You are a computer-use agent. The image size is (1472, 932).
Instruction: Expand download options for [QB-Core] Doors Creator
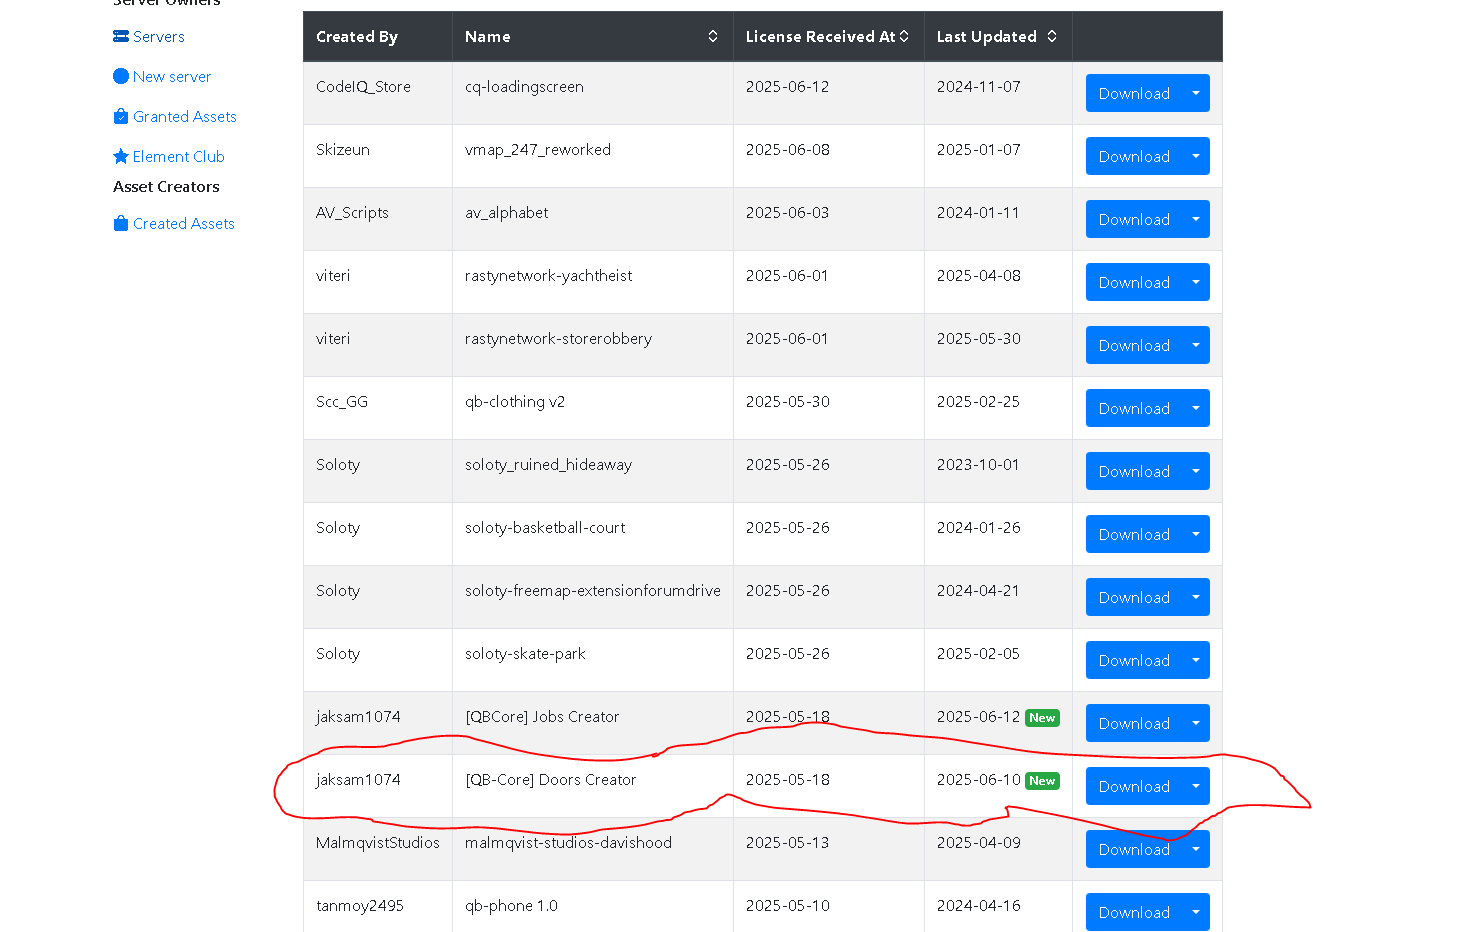tap(1196, 786)
